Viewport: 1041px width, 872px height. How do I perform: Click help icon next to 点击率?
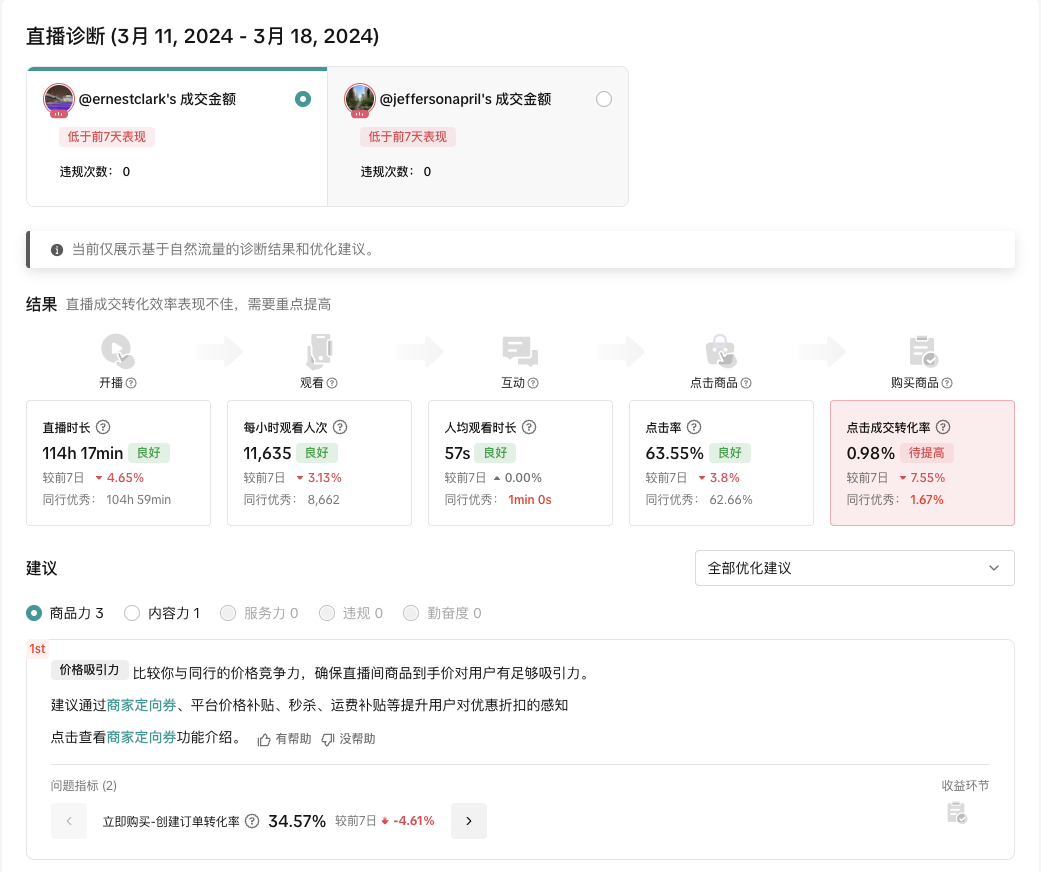pos(694,427)
